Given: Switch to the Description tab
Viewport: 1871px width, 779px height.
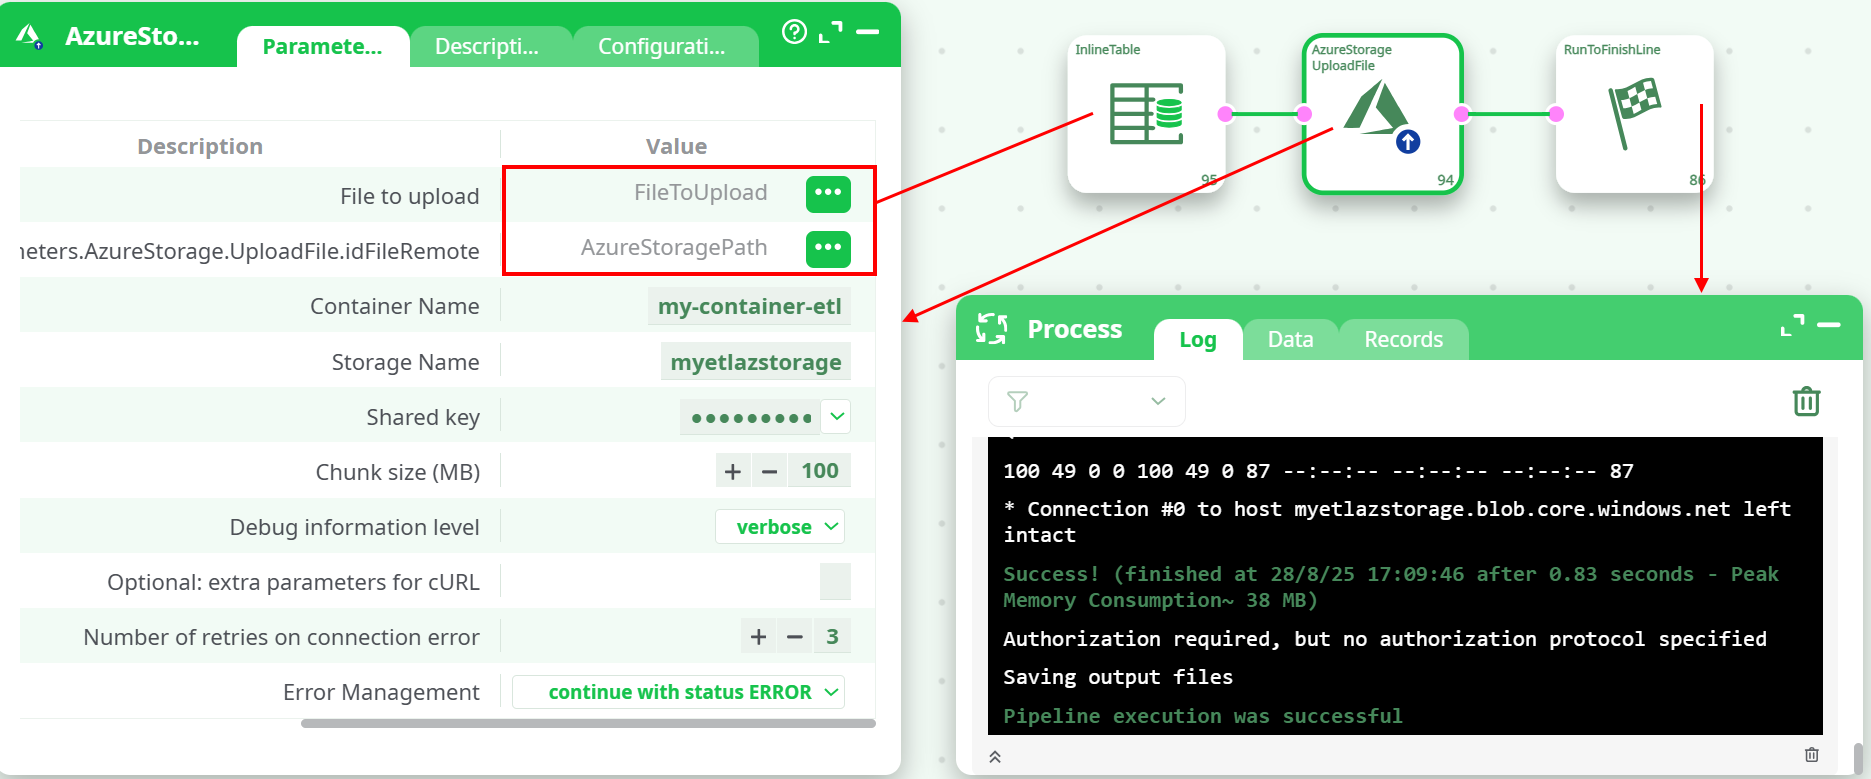Looking at the screenshot, I should tap(487, 47).
